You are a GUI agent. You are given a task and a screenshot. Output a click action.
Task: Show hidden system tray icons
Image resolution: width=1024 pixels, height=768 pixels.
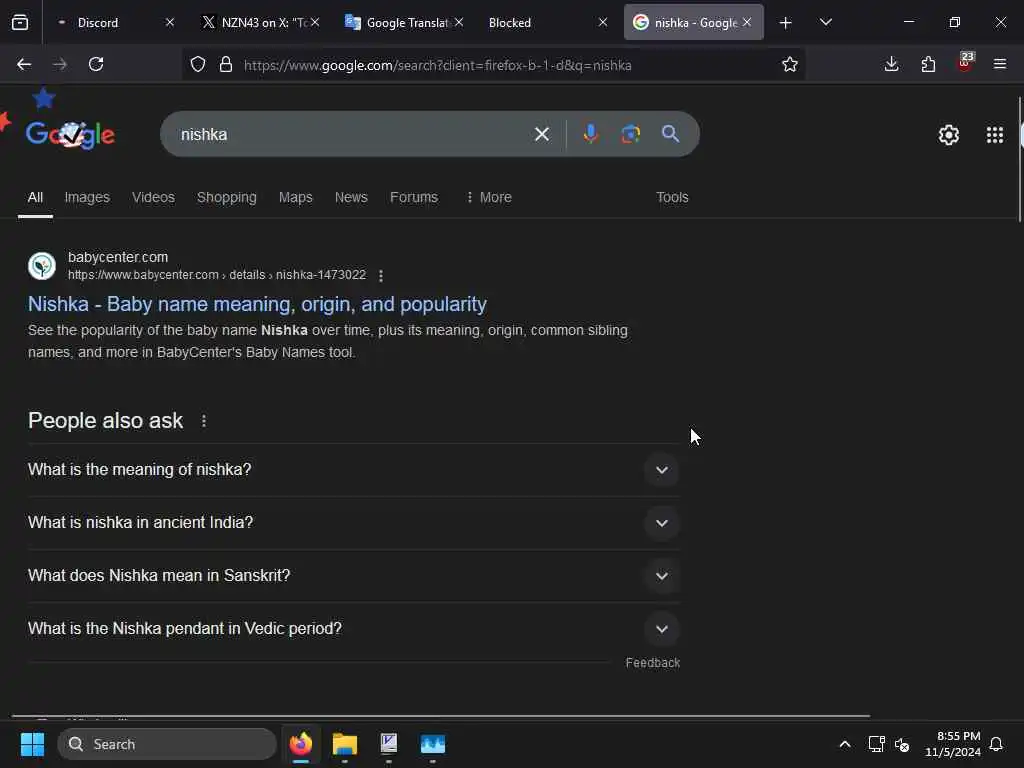pos(844,744)
